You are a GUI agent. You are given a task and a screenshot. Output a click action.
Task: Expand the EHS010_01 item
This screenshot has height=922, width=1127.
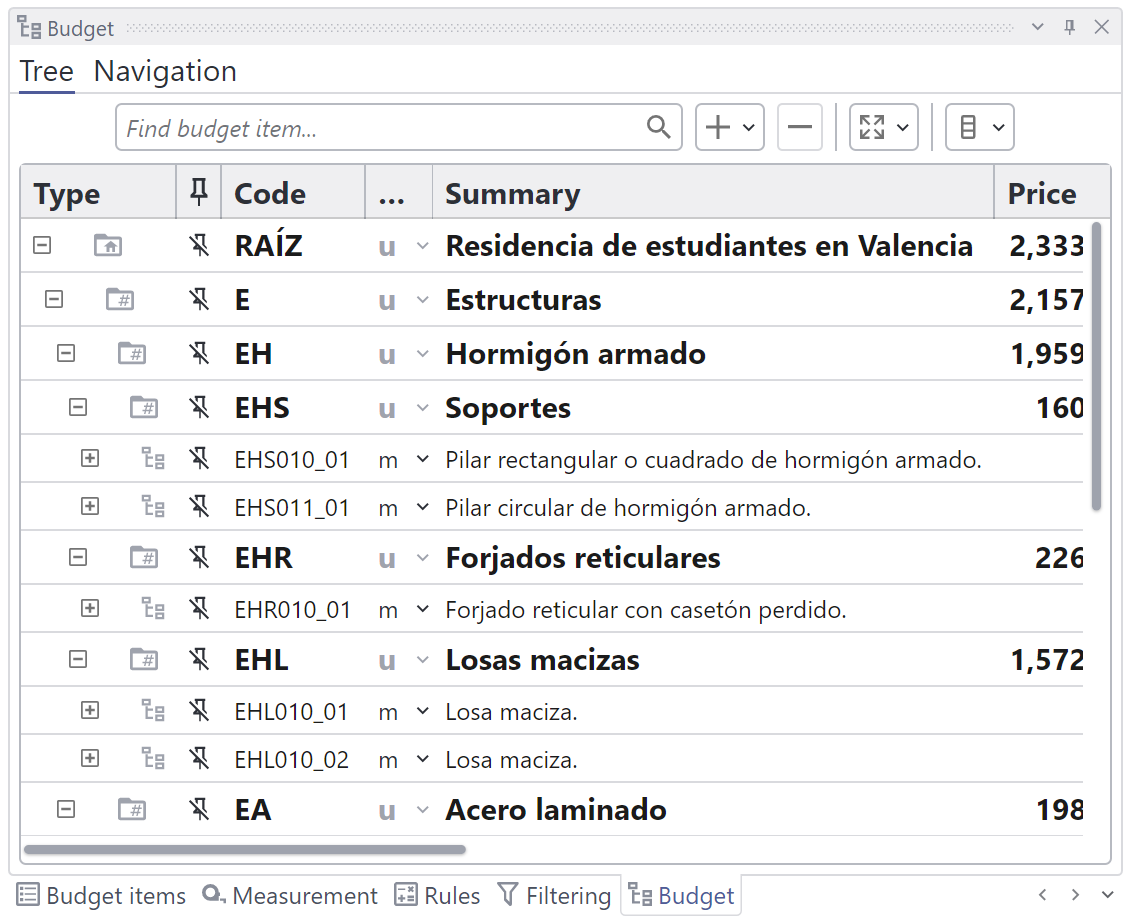90,458
